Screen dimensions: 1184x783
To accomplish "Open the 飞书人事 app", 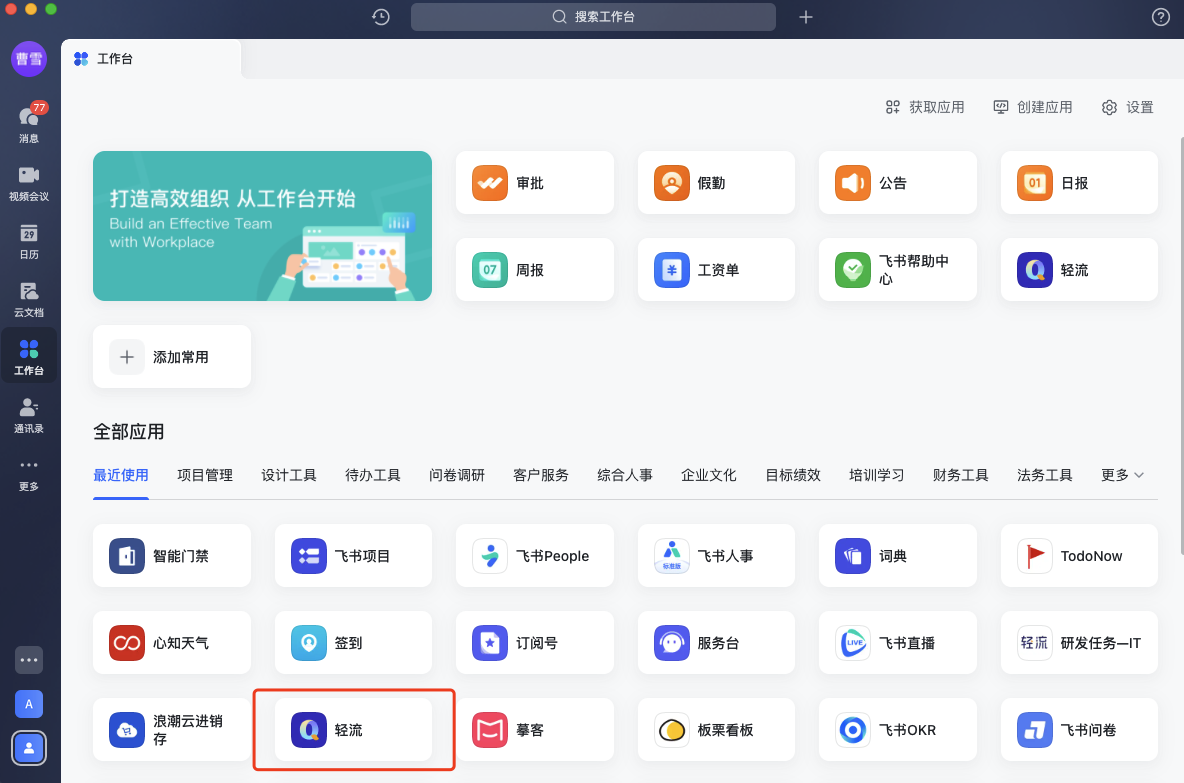I will point(716,556).
